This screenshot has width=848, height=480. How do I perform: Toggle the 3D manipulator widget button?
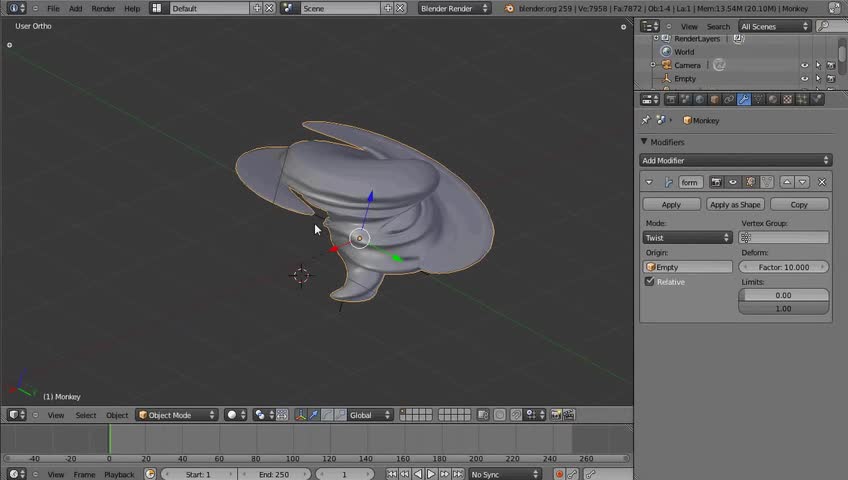(x=301, y=415)
